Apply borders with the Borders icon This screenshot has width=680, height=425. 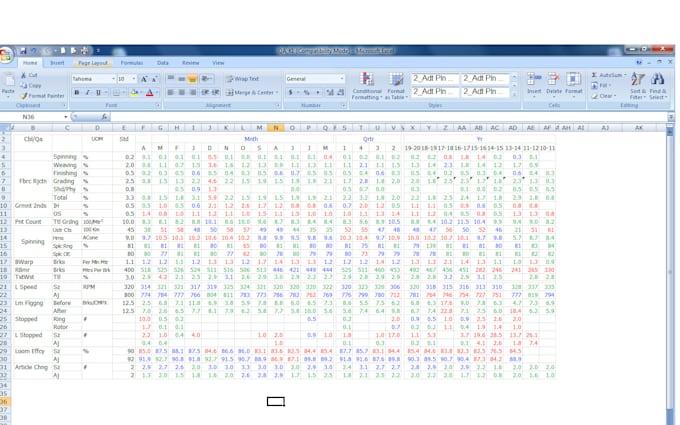pos(115,92)
